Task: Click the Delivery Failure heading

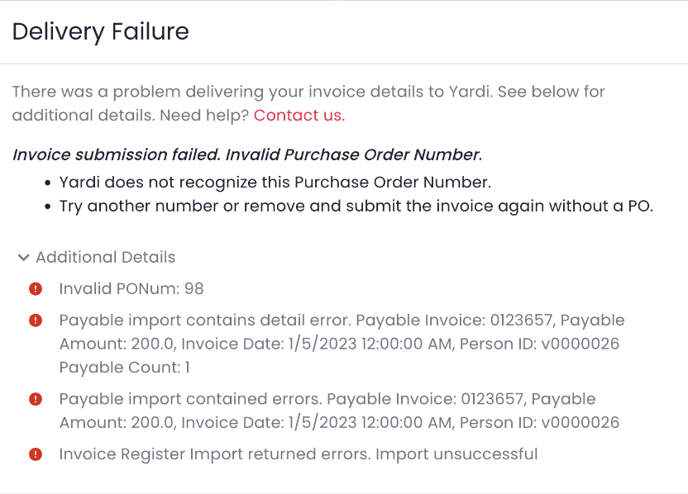Action: [100, 32]
